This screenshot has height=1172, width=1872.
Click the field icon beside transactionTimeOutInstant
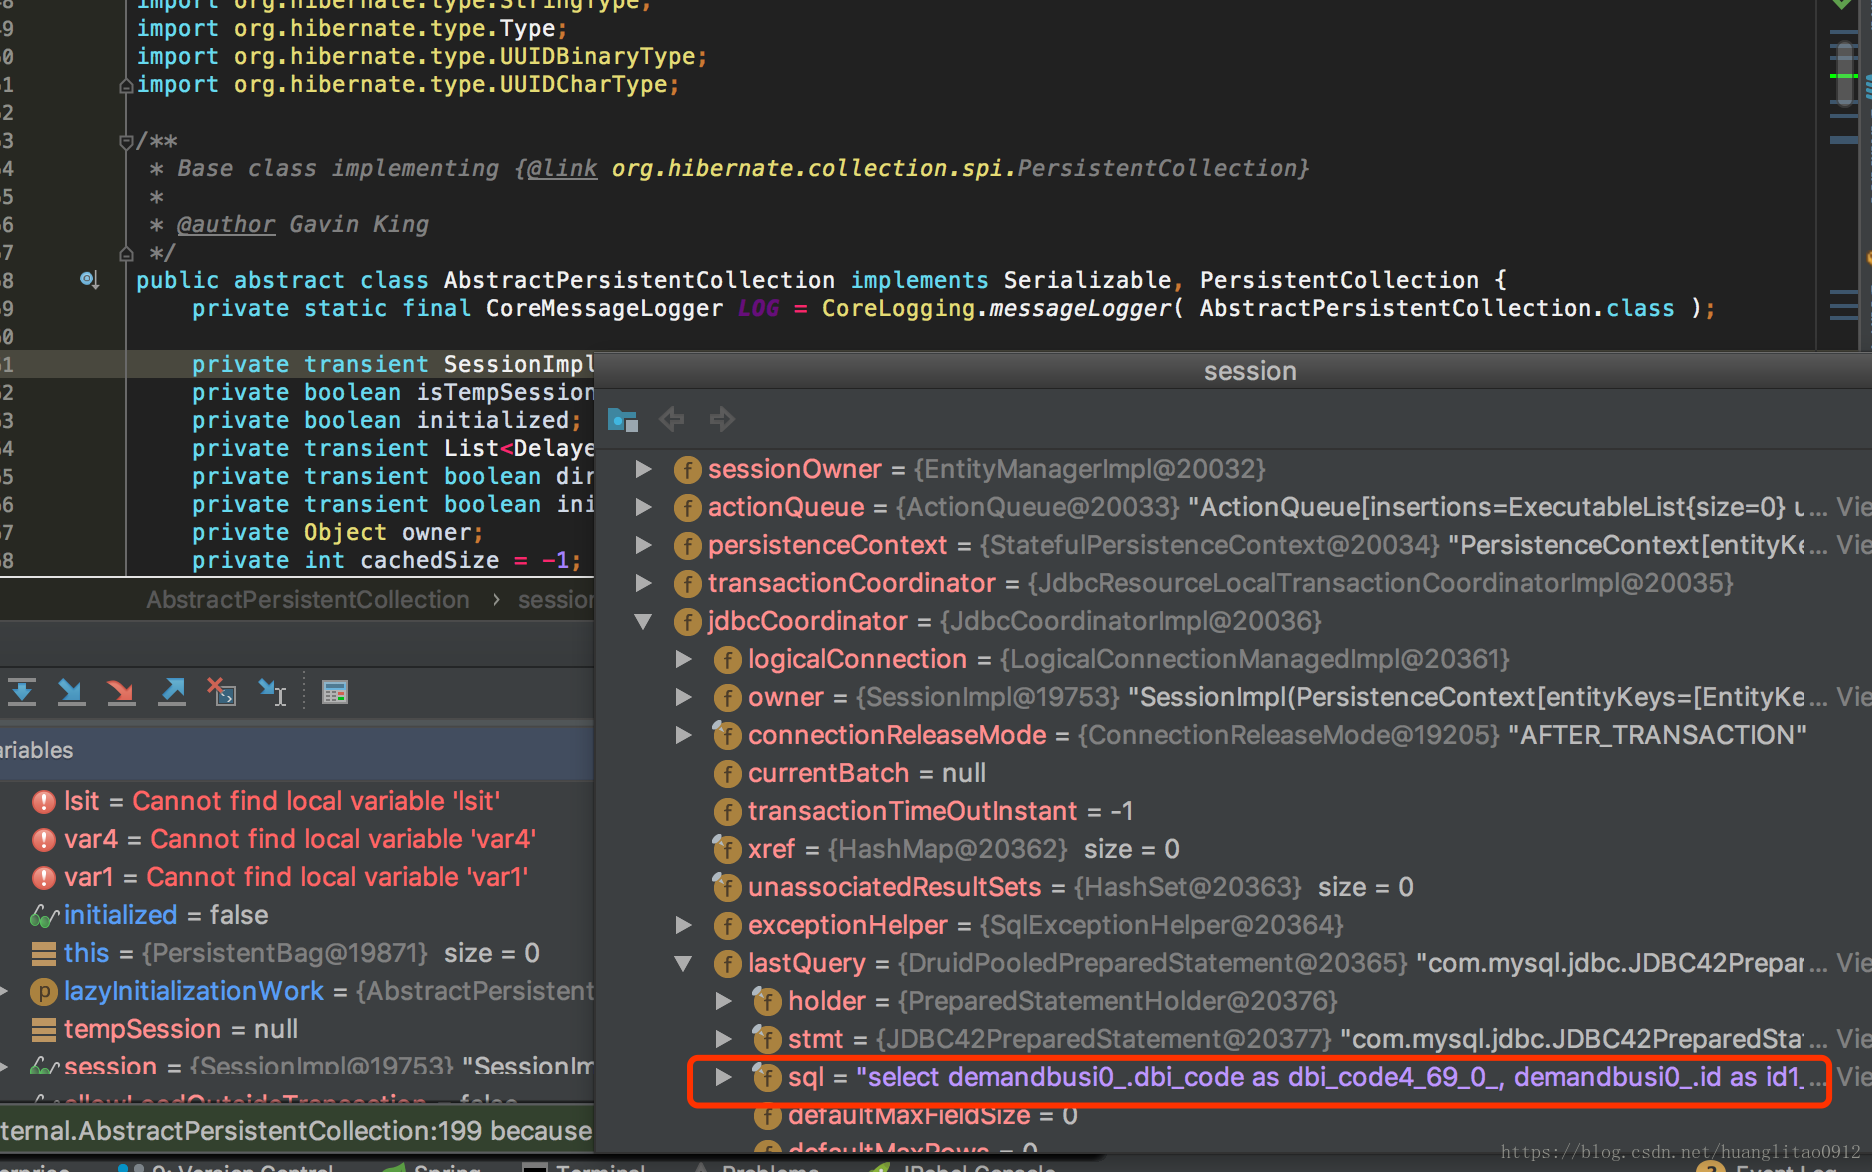[727, 812]
